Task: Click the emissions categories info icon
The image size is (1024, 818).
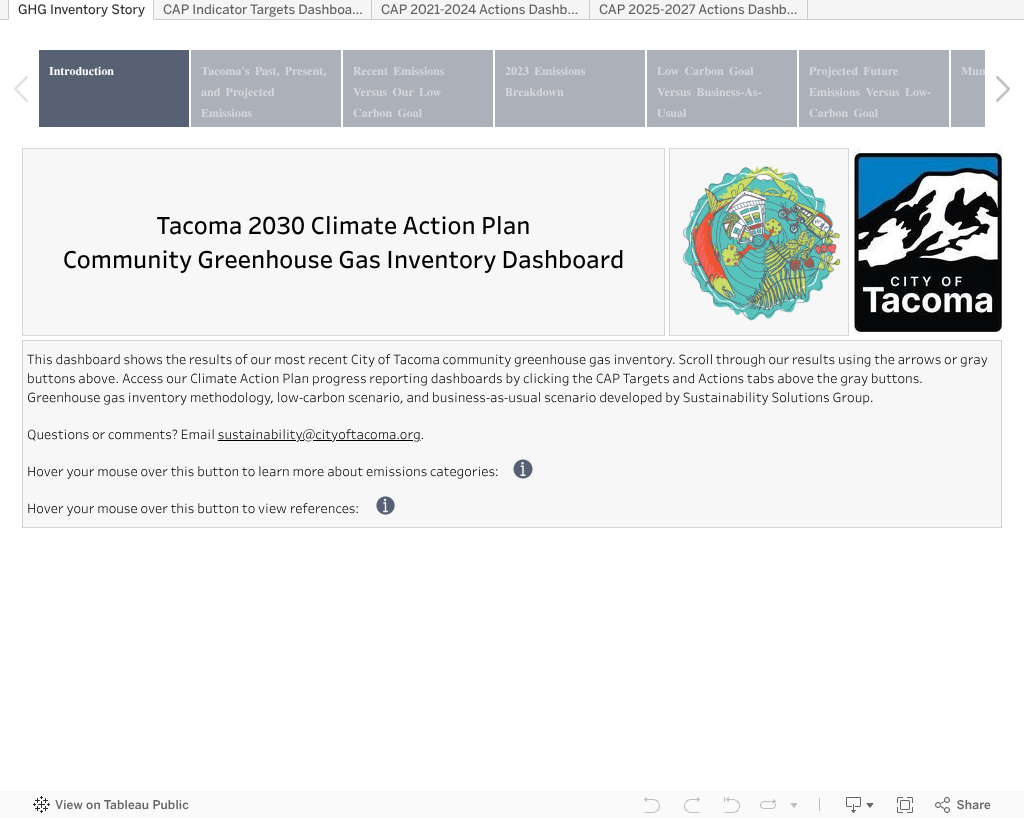Action: (x=522, y=469)
